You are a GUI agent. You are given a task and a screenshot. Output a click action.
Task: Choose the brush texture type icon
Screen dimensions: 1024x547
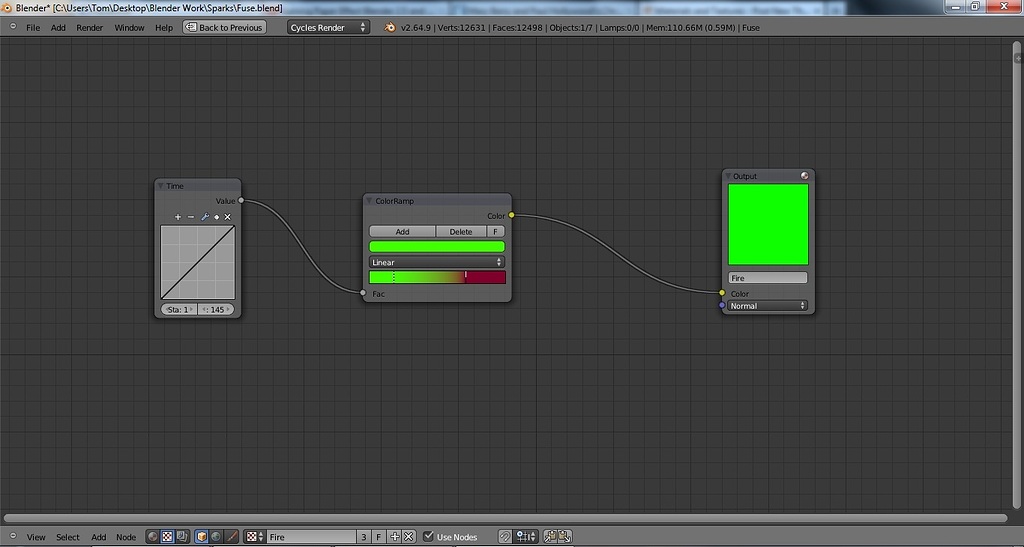[231, 537]
